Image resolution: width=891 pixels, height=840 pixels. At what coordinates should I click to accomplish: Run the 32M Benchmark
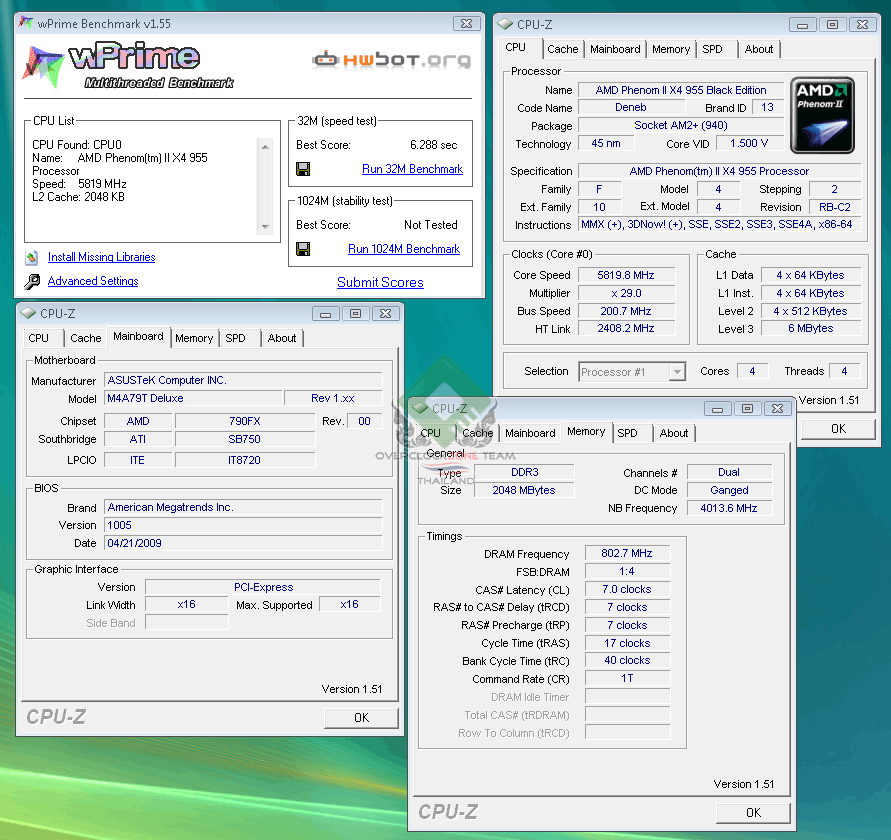click(x=413, y=169)
